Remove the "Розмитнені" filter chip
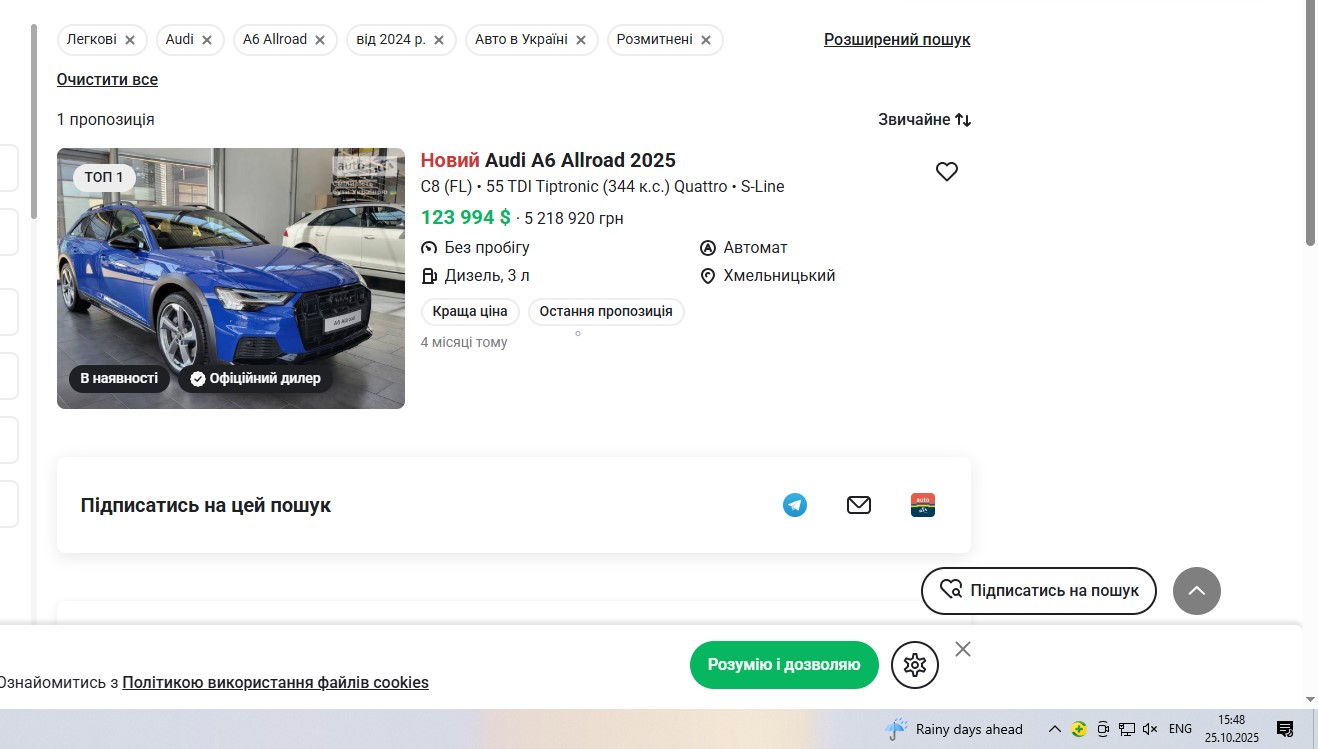Image resolution: width=1318 pixels, height=749 pixels. click(706, 40)
